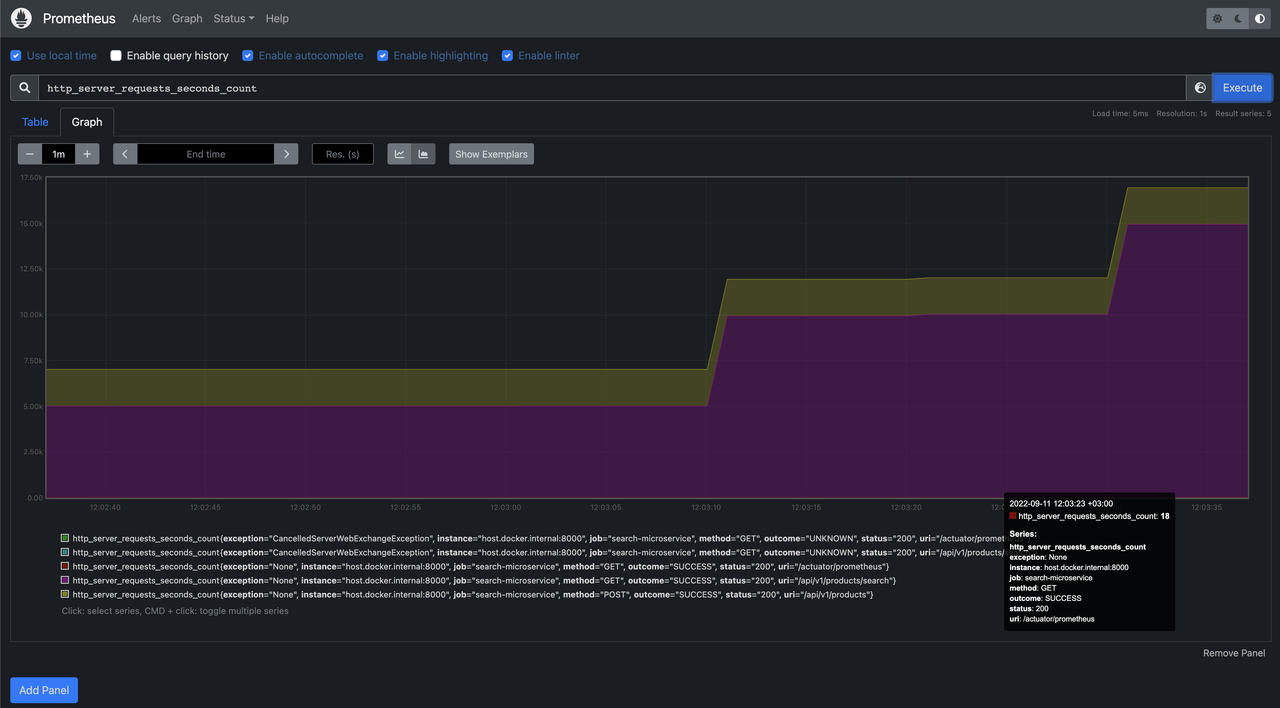Select the /api/v1/products/search legend series
The width and height of the screenshot is (1280, 708).
(x=478, y=581)
